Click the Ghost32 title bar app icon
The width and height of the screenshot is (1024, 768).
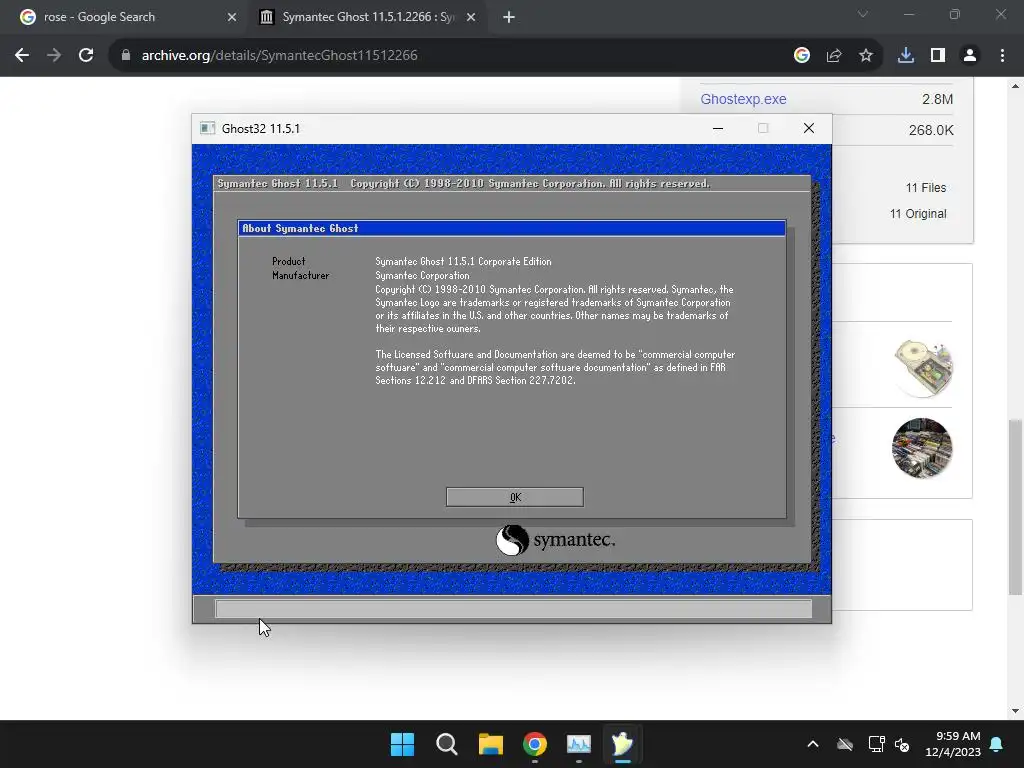(208, 128)
